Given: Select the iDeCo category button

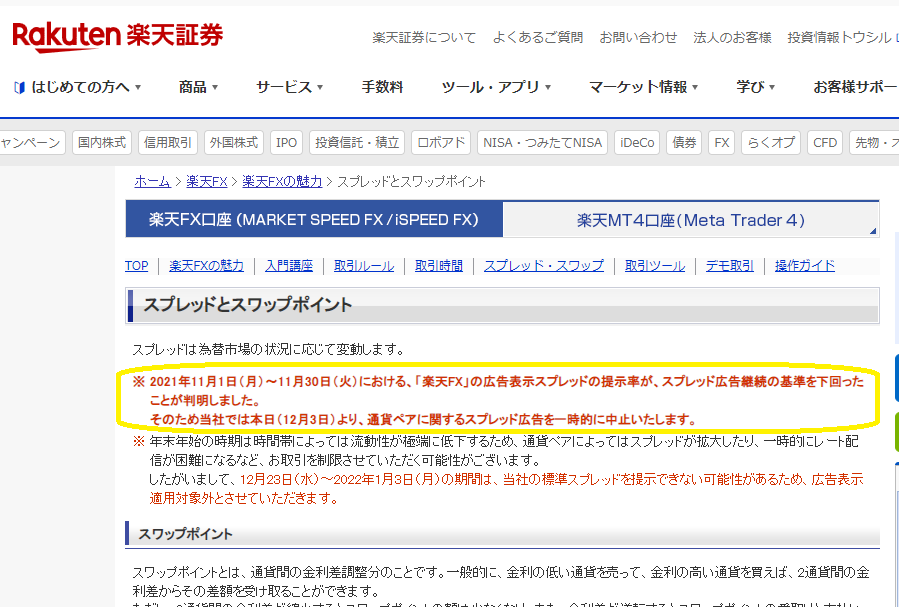Looking at the screenshot, I should click(637, 143).
